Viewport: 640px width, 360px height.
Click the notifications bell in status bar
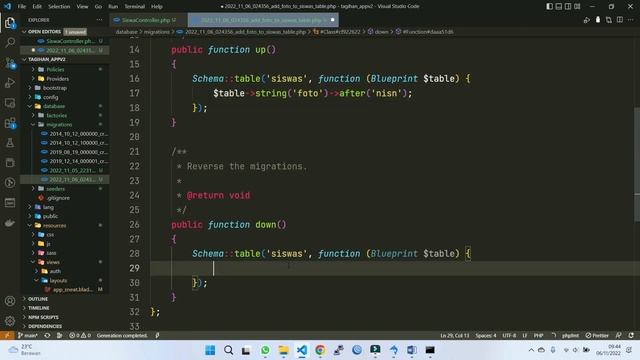(x=631, y=336)
